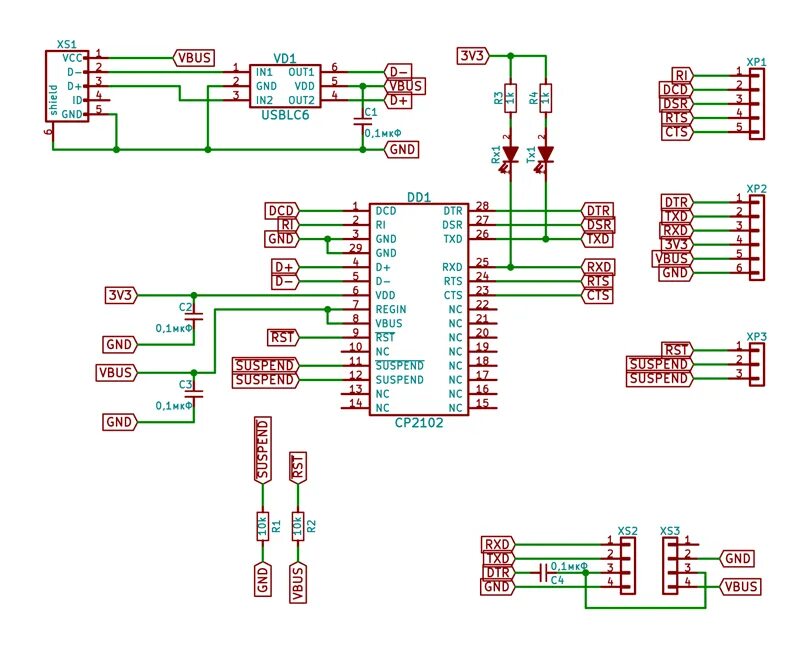Select the Tx1 LED symbol

click(545, 155)
